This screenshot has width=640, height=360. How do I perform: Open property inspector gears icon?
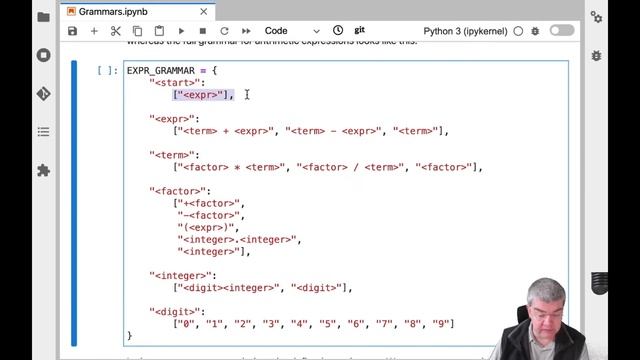point(596,17)
